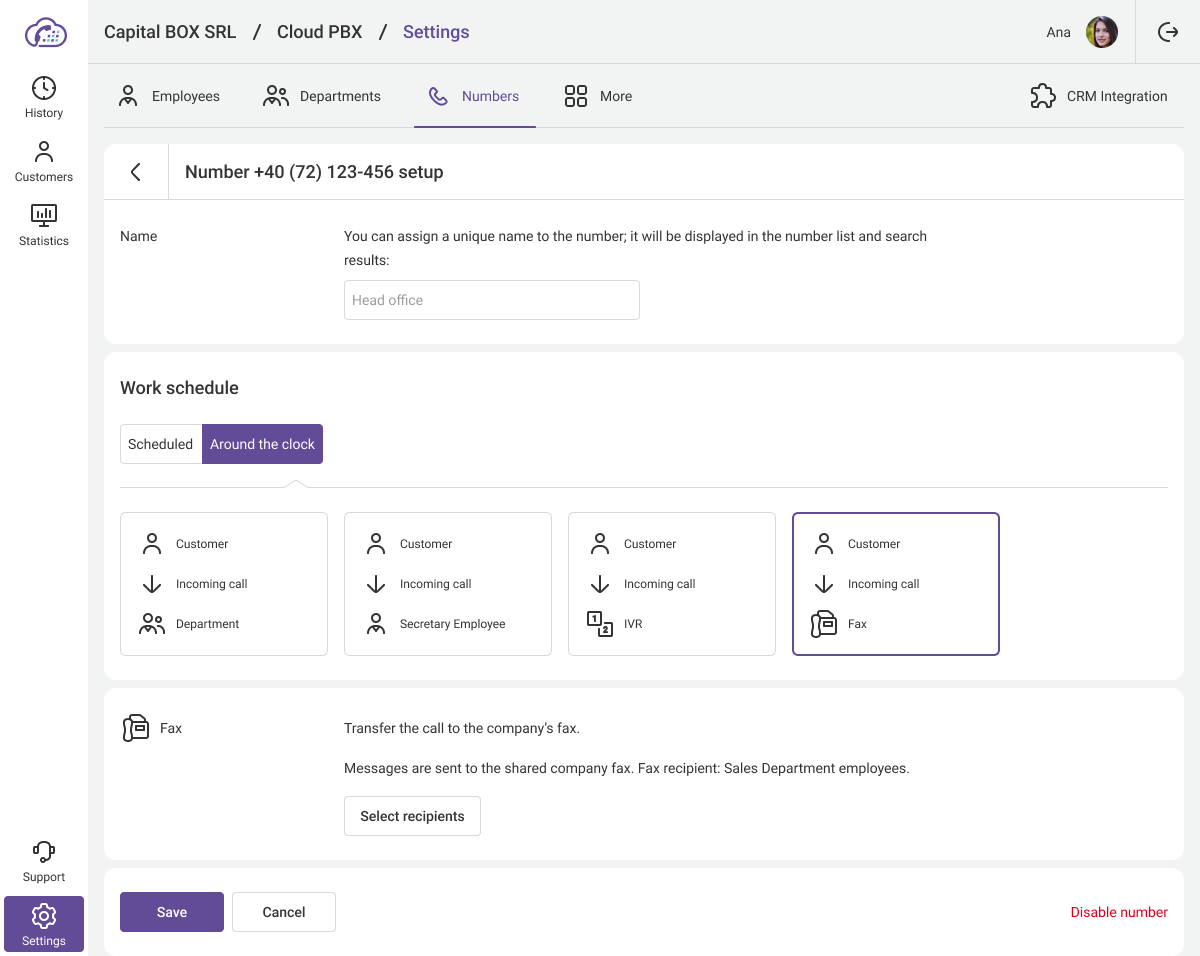1200x956 pixels.
Task: Open CRM Integration puzzle icon
Action: (1043, 96)
